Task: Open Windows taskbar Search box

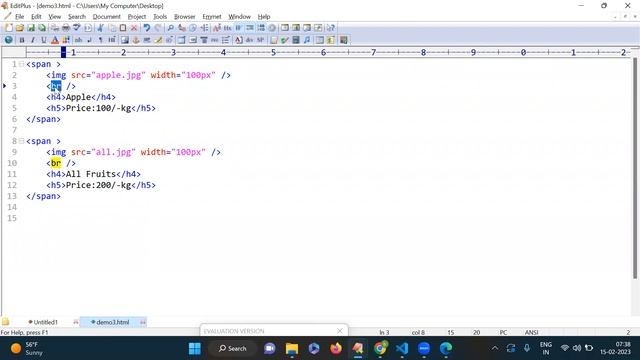Action: (233, 349)
